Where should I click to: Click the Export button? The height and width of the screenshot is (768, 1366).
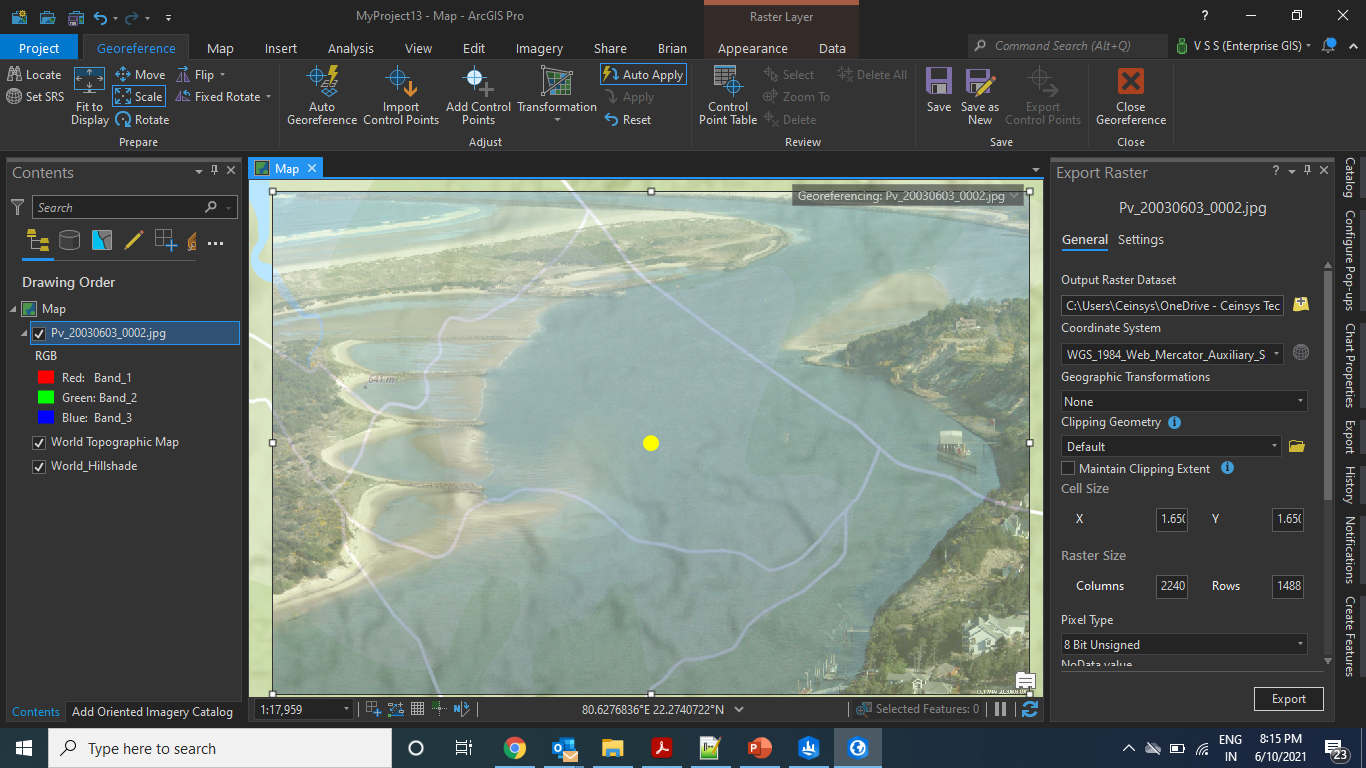tap(1288, 699)
